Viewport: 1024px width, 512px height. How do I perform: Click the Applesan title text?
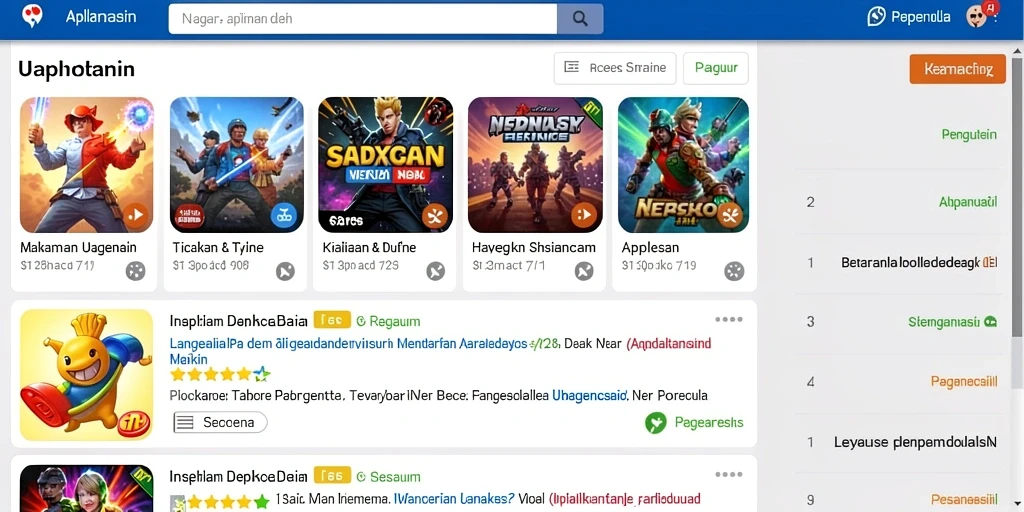pyautogui.click(x=650, y=248)
